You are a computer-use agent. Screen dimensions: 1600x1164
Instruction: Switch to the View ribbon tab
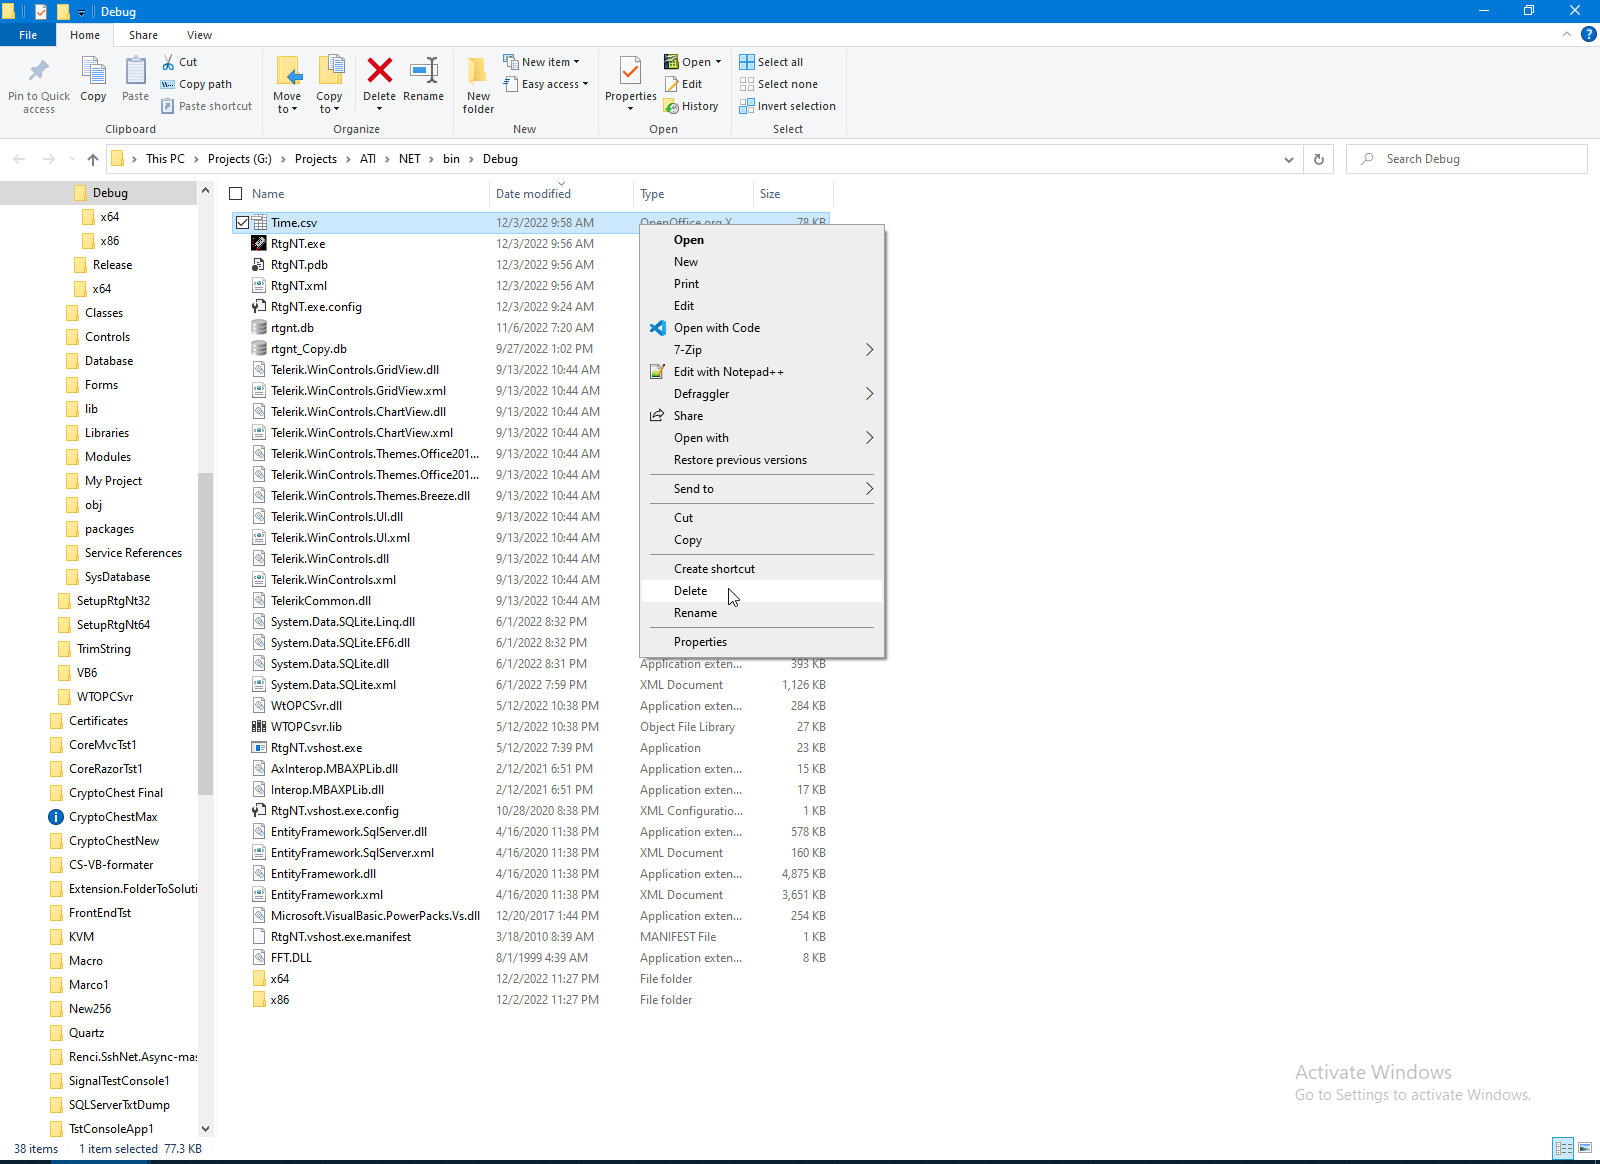point(199,35)
